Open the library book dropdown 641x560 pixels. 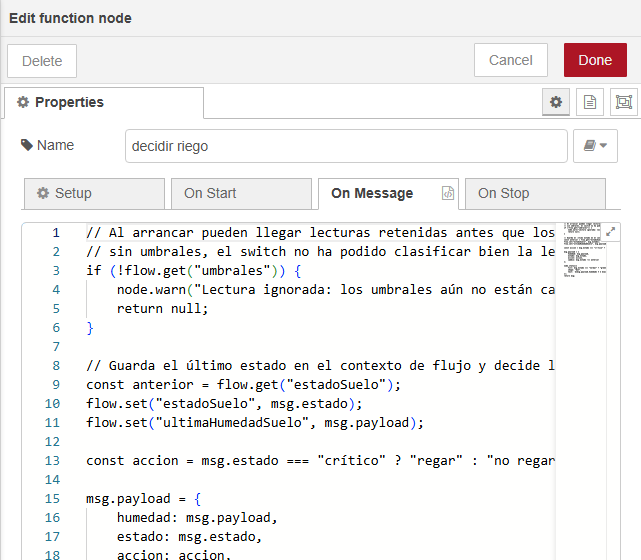point(595,146)
